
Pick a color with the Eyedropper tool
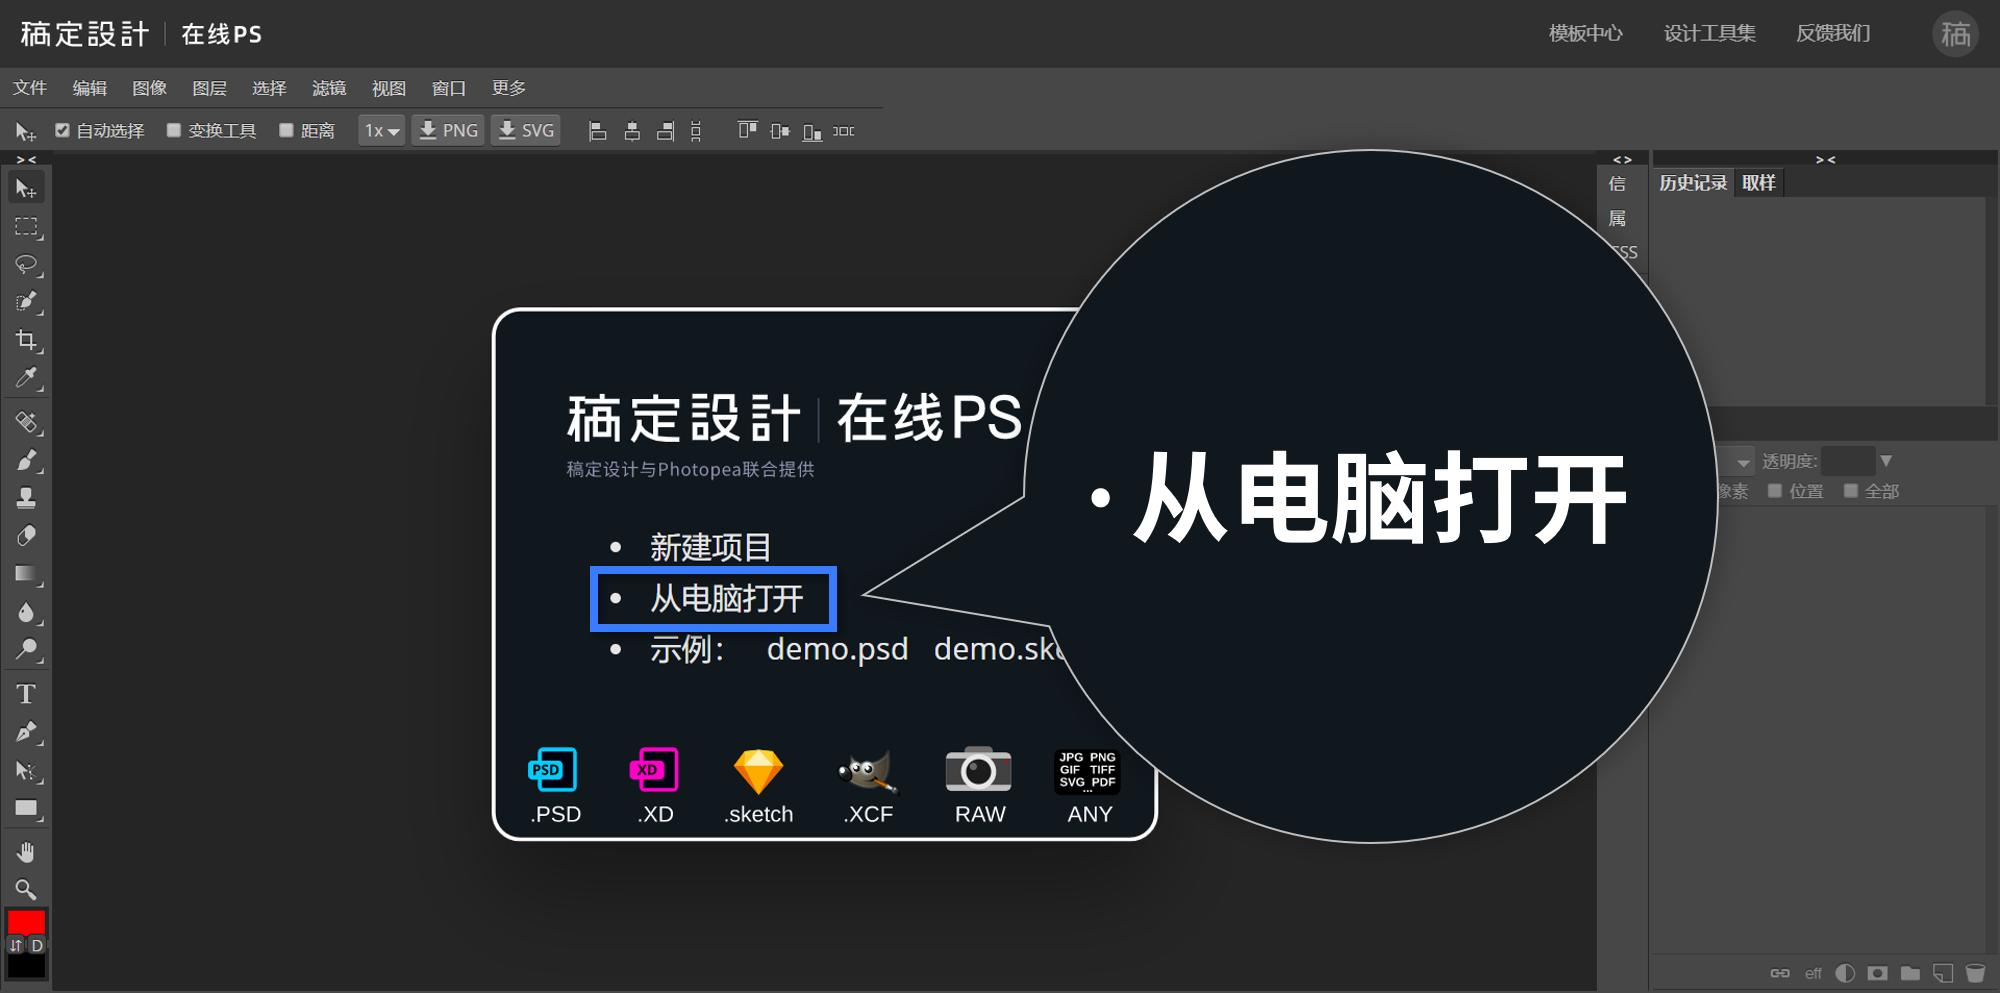(27, 380)
